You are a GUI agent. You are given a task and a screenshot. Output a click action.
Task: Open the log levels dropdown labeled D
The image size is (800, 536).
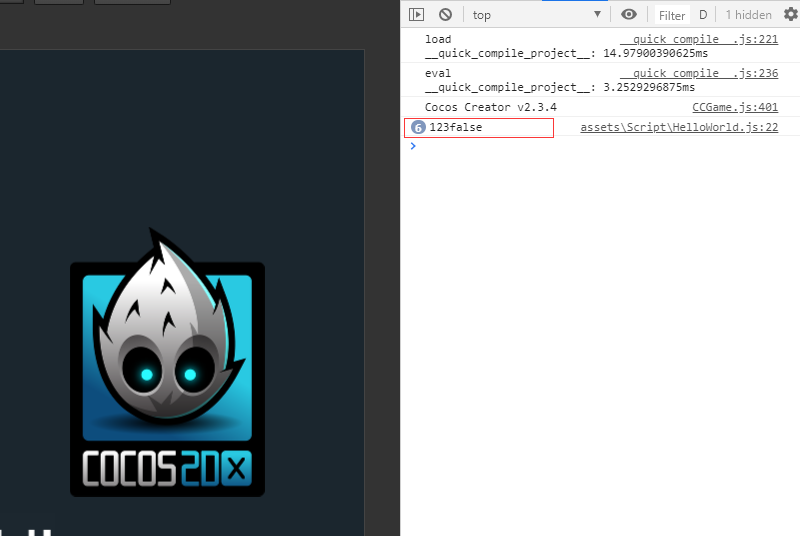coord(703,15)
